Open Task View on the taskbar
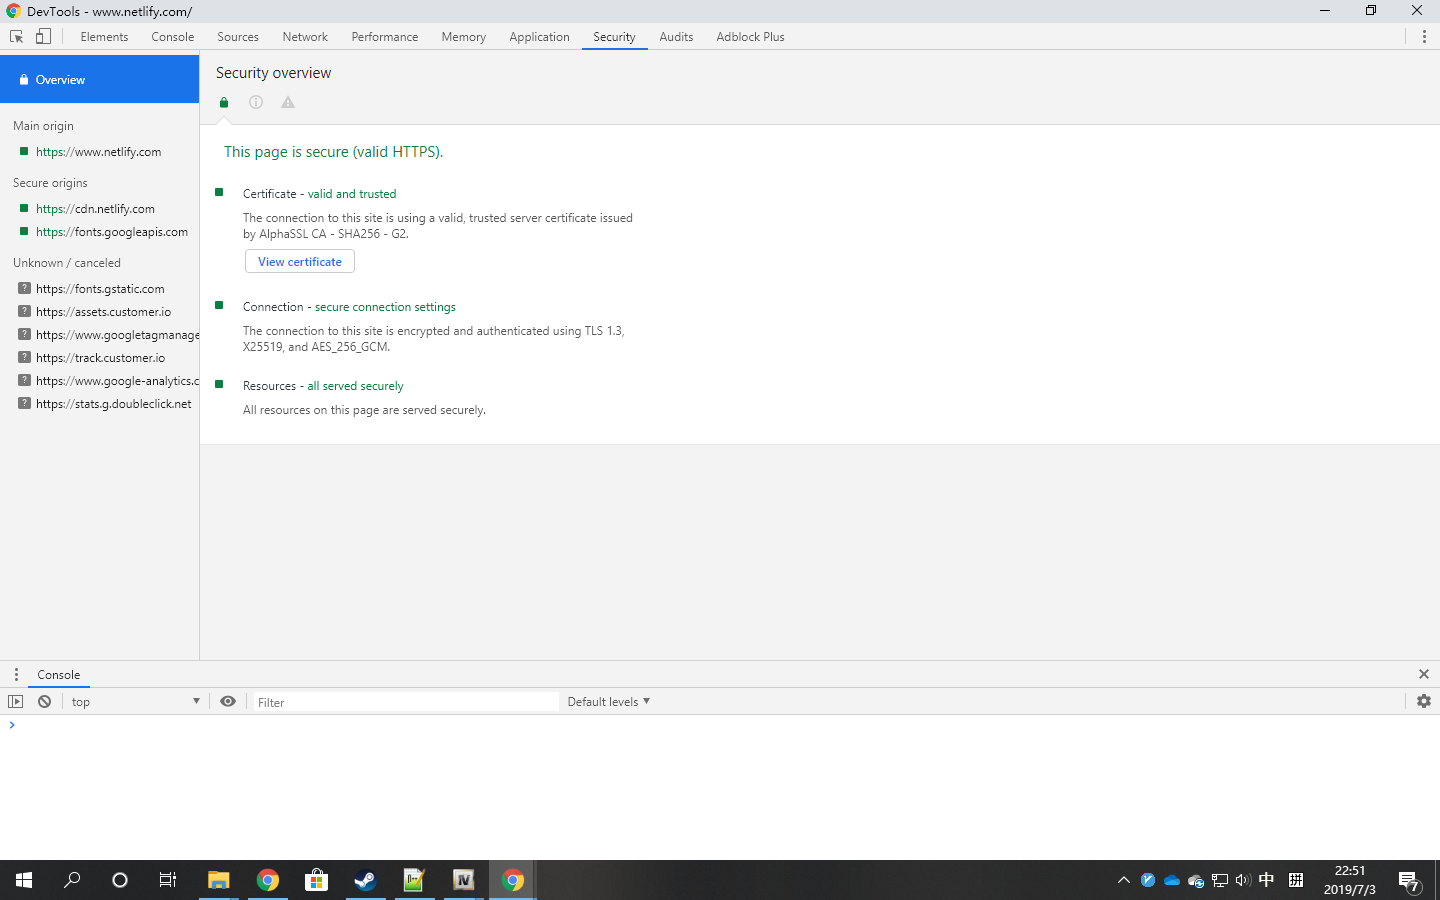1440x900 pixels. 168,880
